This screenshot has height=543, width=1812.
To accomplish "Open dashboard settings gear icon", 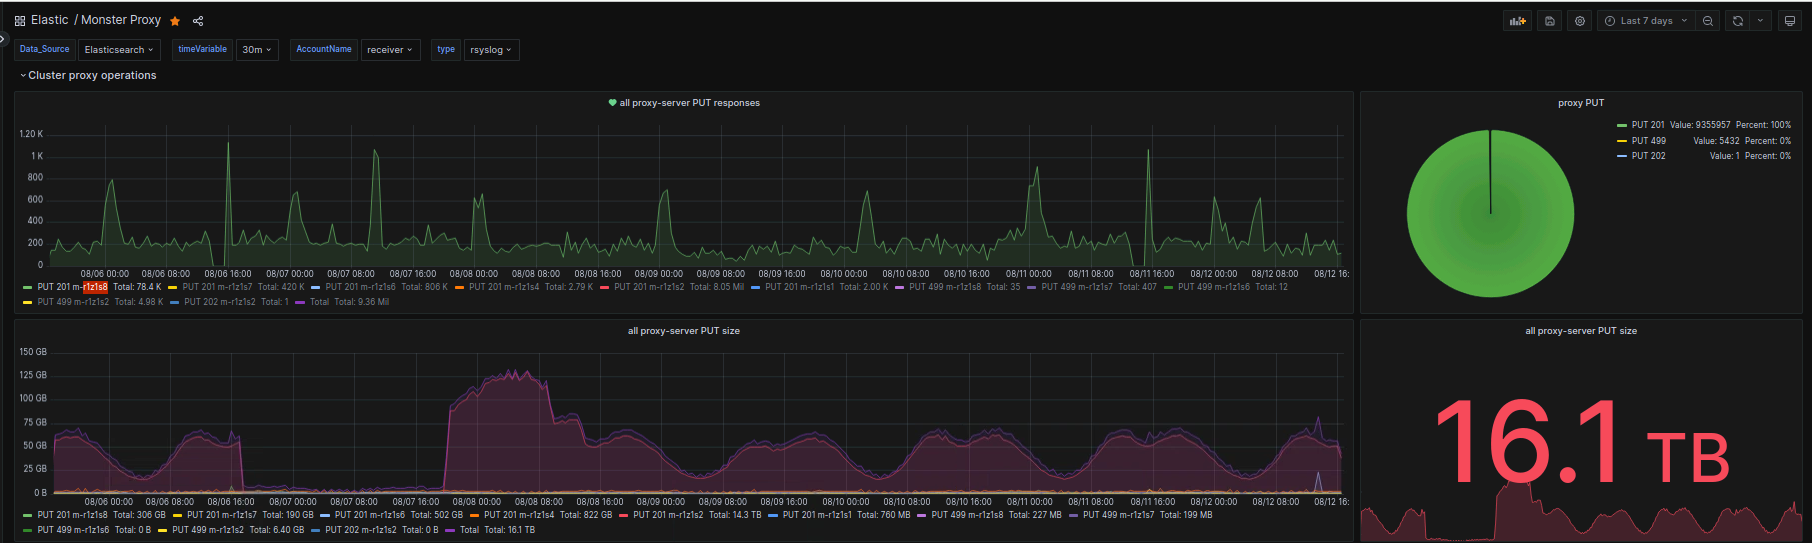I will coord(1580,21).
